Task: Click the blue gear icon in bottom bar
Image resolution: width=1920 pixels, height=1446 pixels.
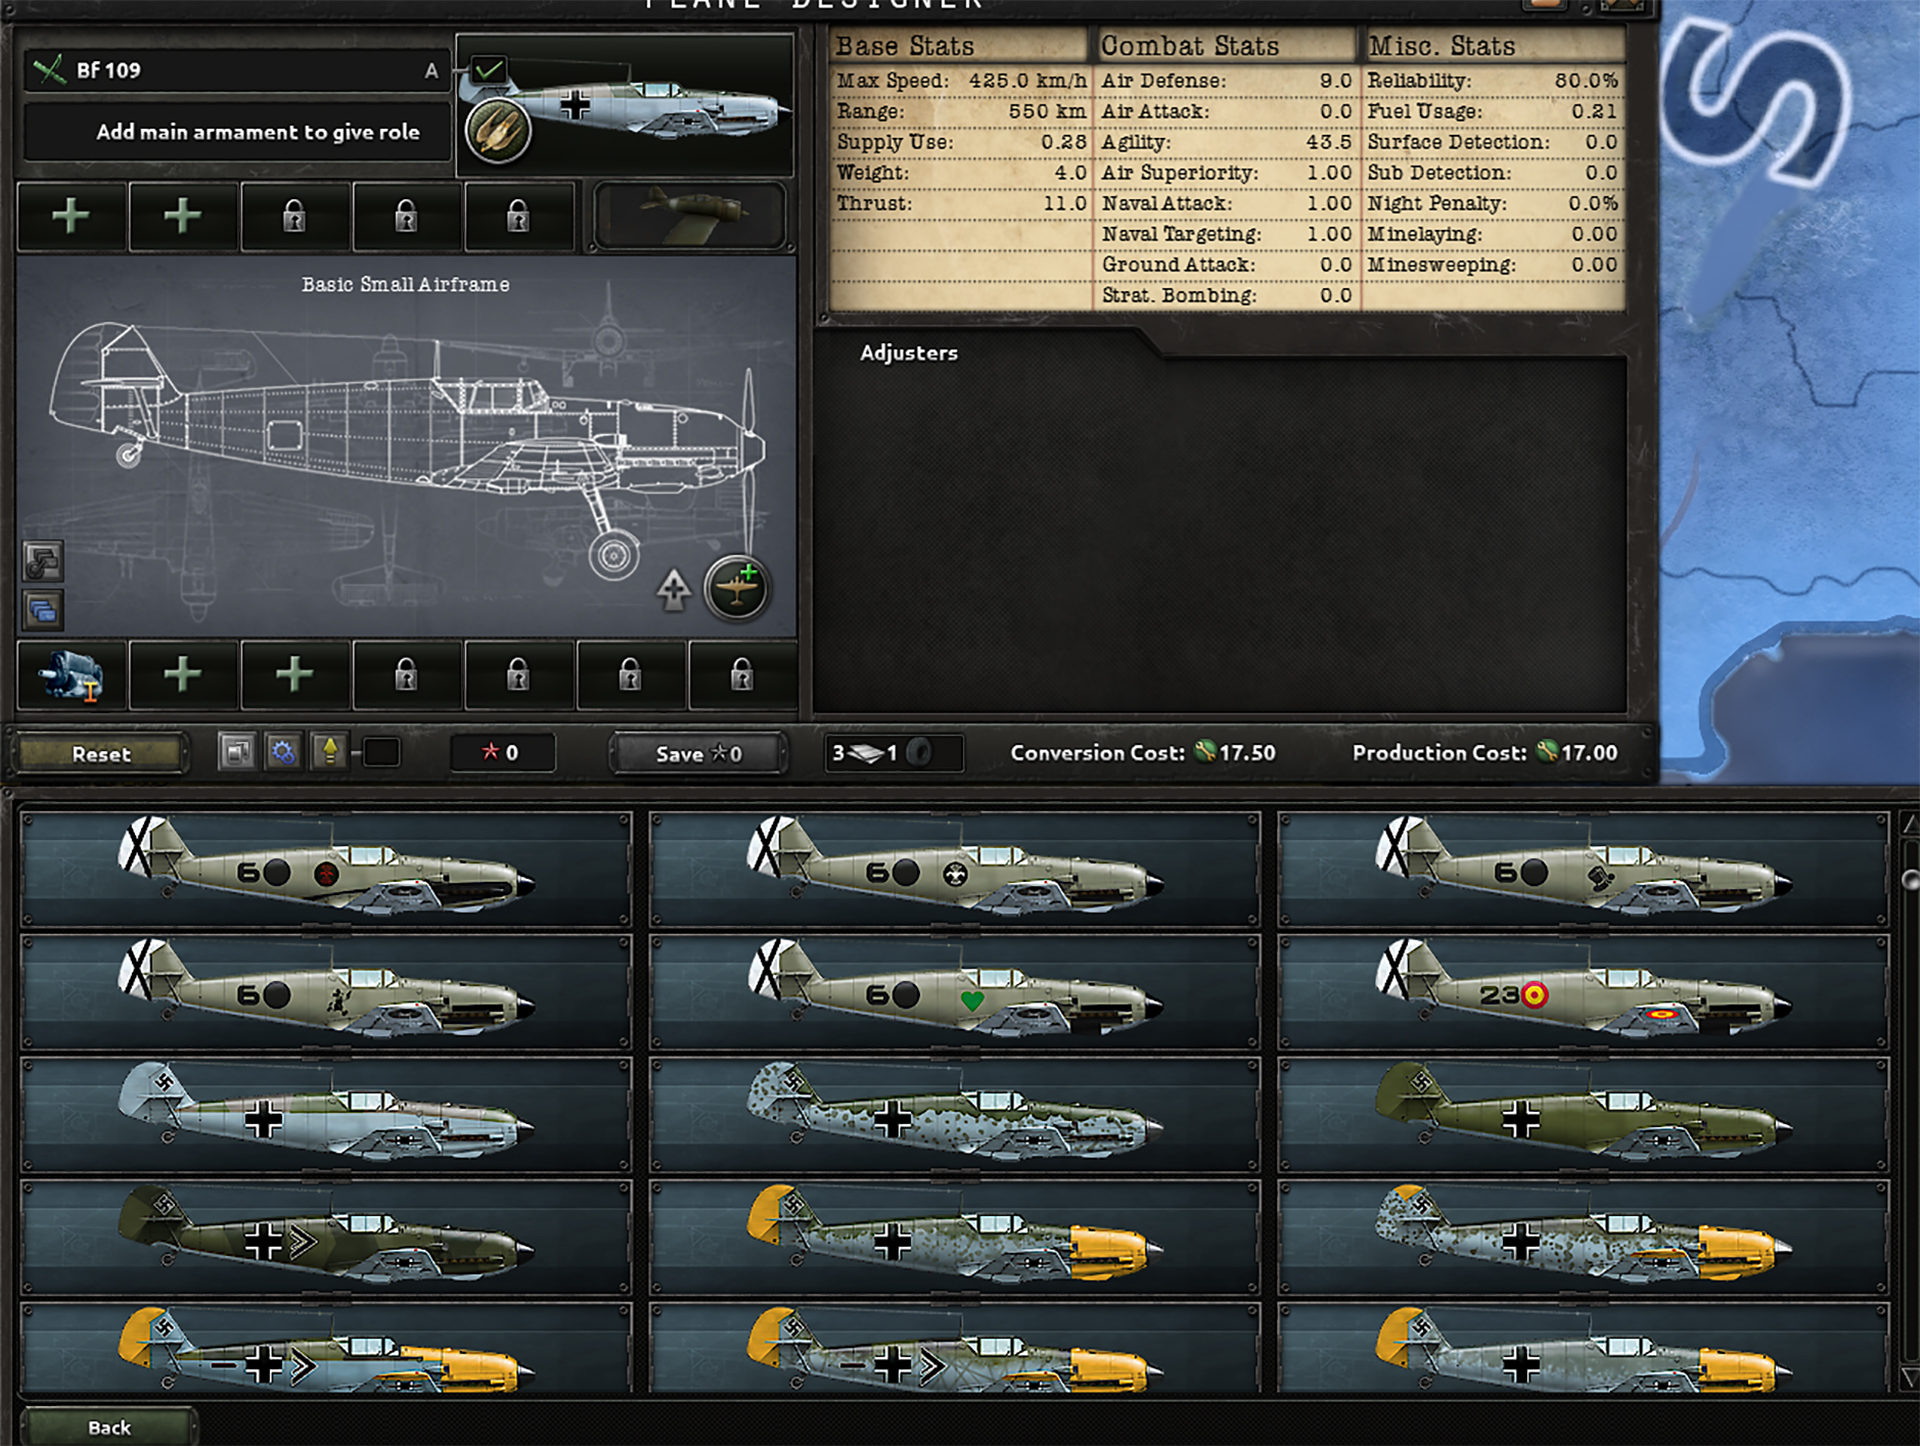Action: [x=283, y=752]
